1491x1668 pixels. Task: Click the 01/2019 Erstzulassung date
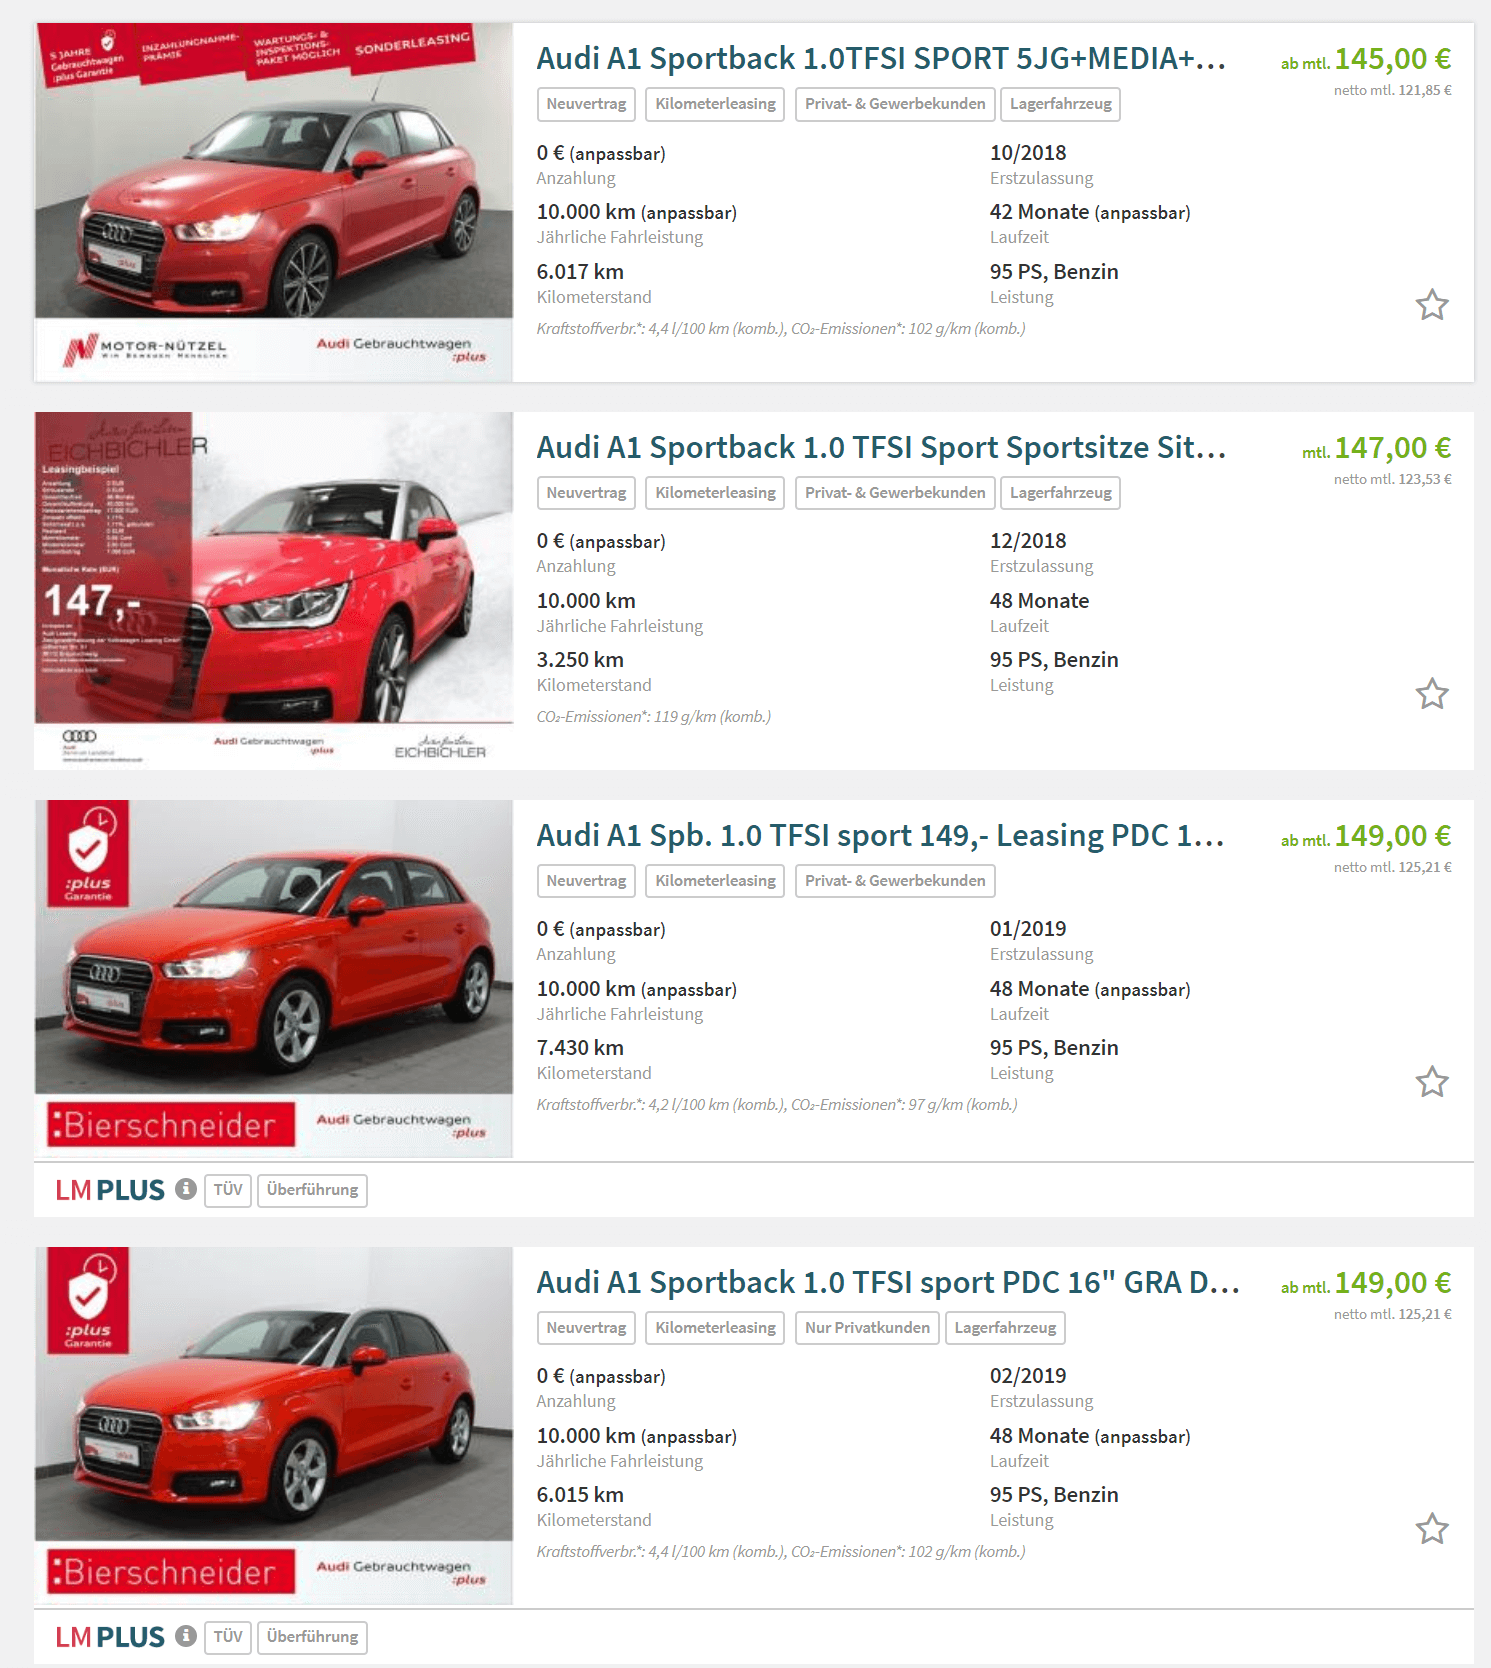1028,929
